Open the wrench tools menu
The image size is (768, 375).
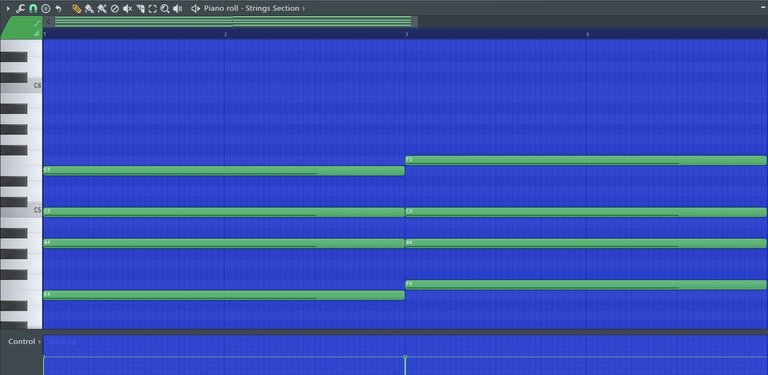point(20,8)
